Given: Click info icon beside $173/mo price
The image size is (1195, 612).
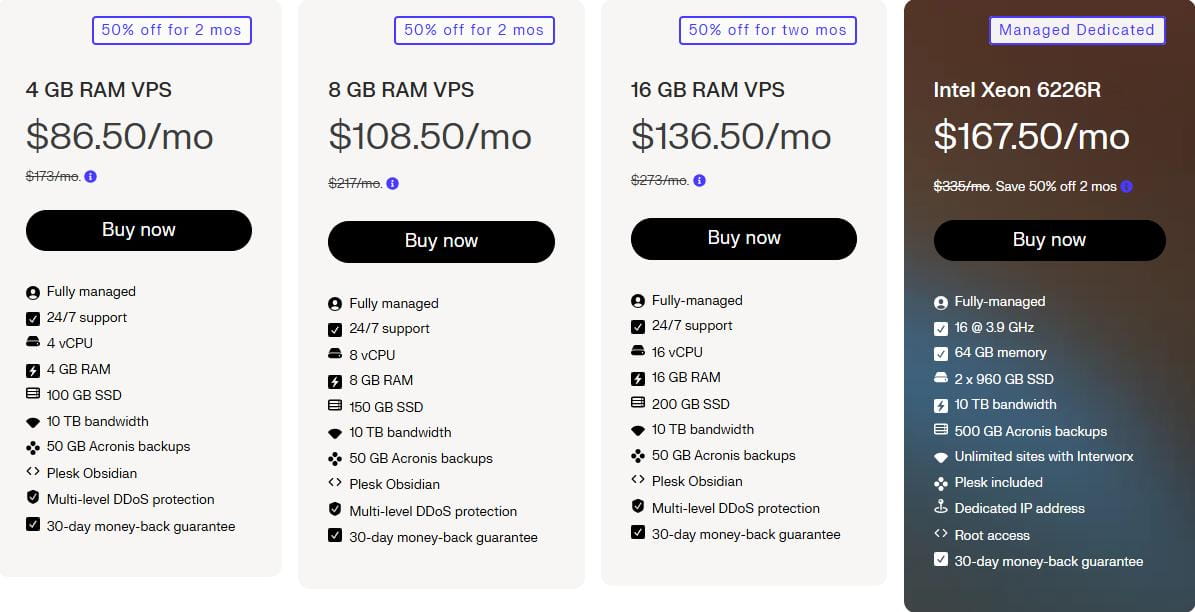Looking at the screenshot, I should coord(91,177).
